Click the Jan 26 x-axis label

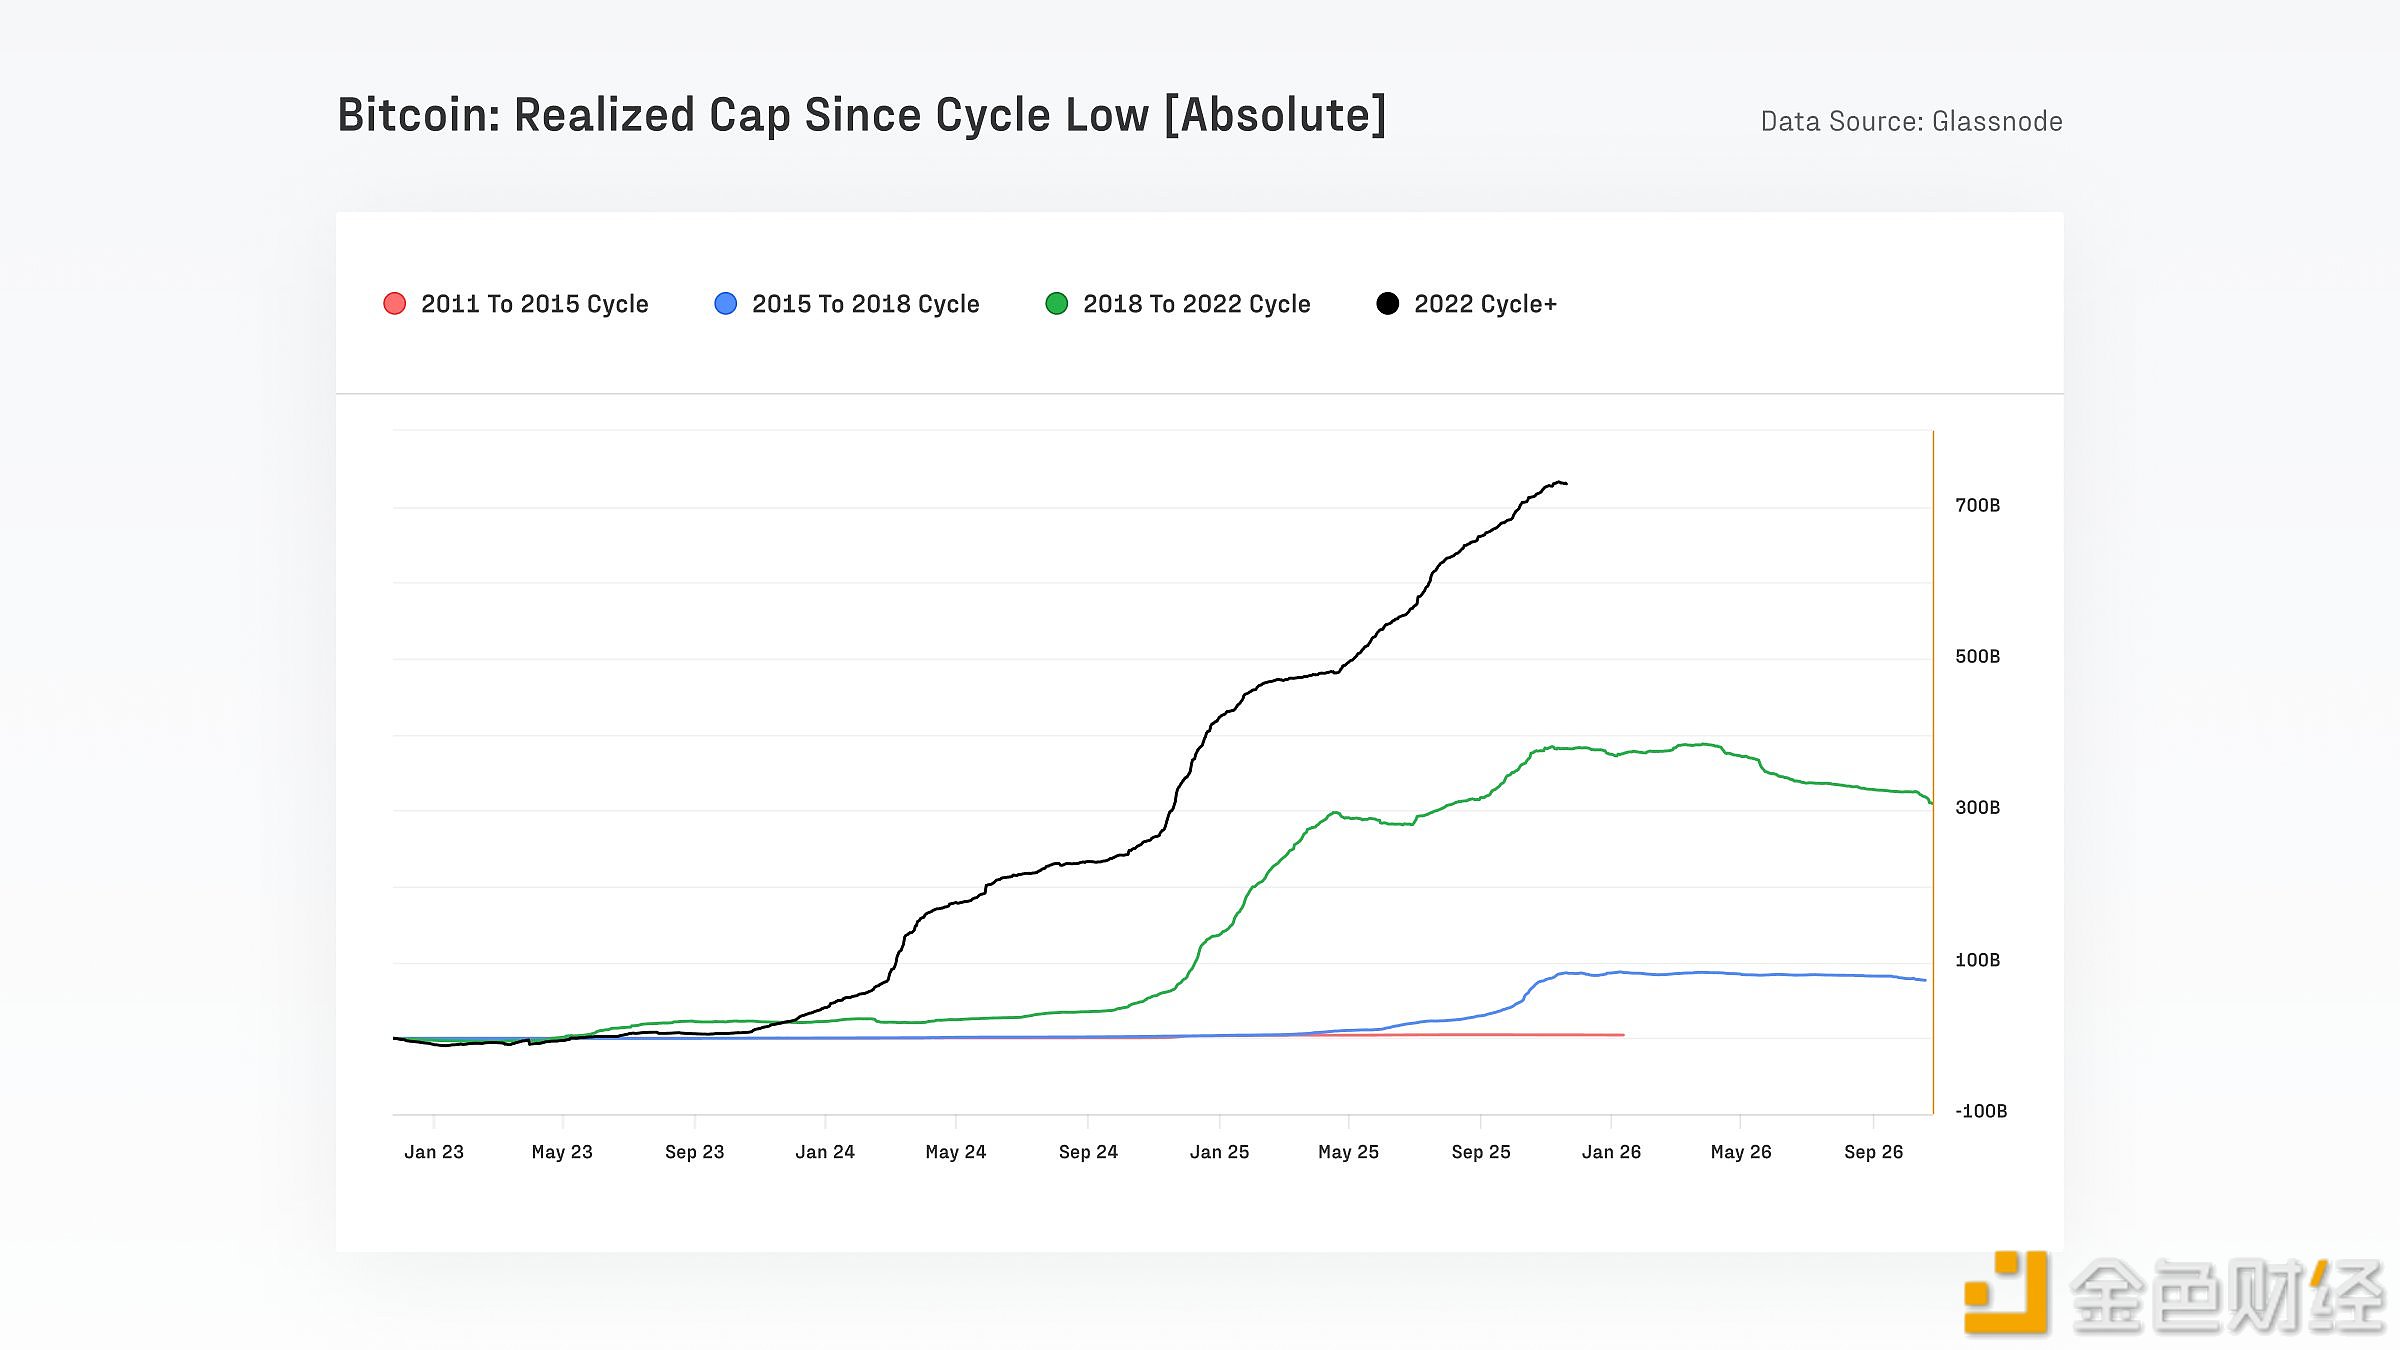pos(1611,1152)
